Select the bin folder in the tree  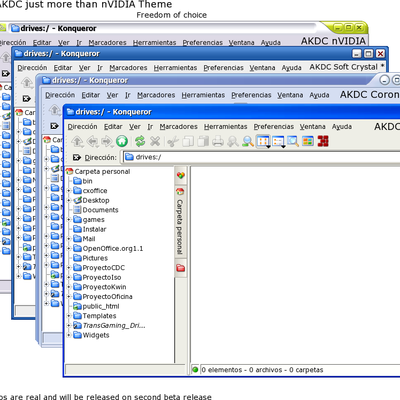click(87, 181)
